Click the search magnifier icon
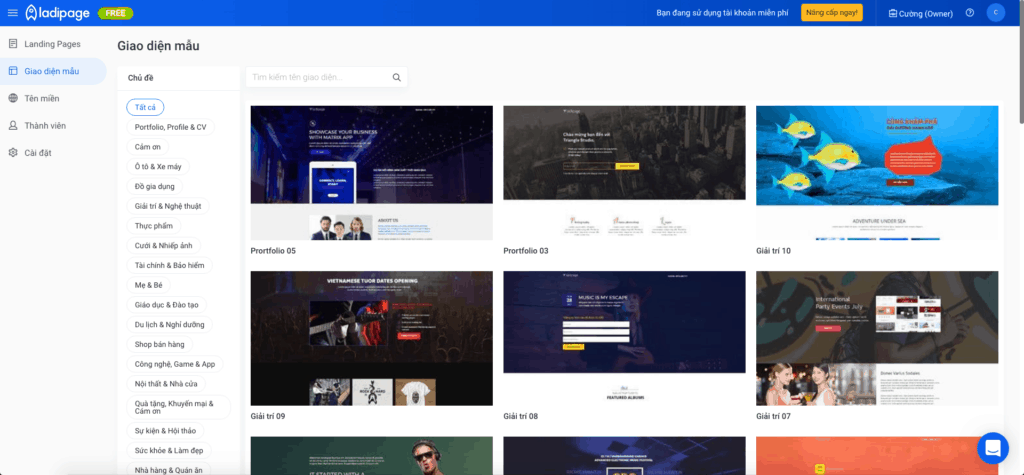1024x475 pixels. (x=396, y=77)
